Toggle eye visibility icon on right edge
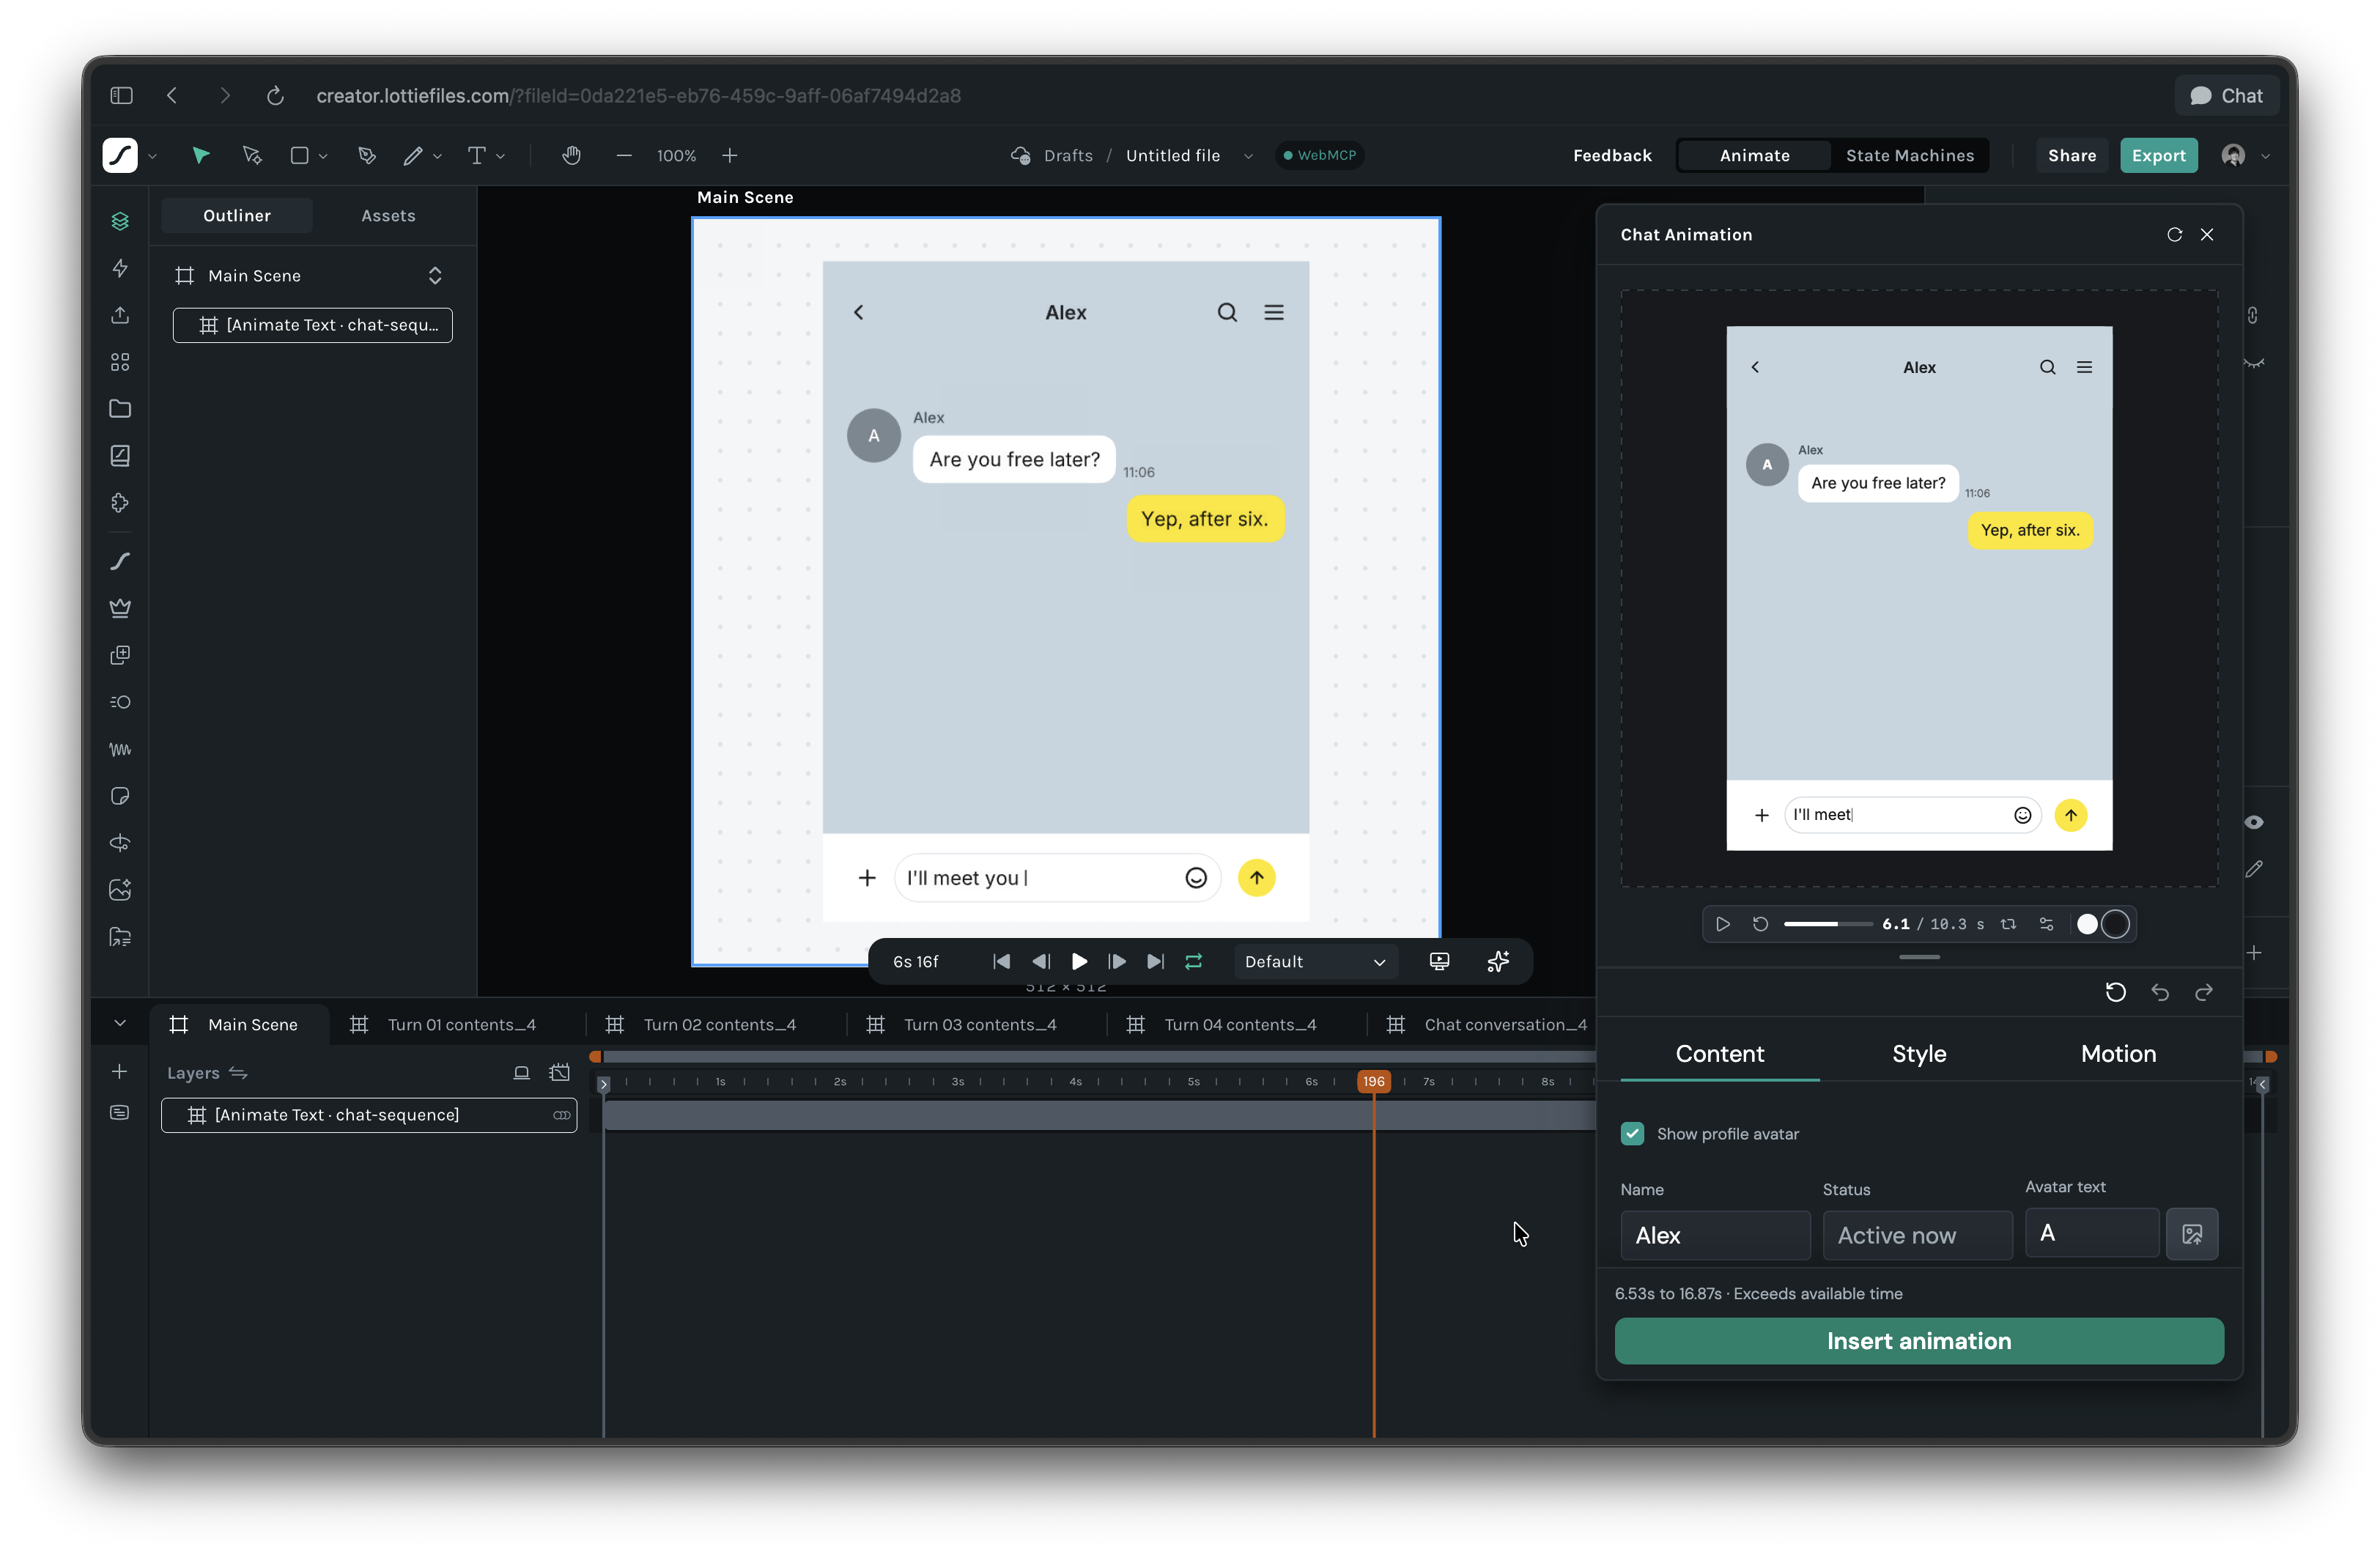Viewport: 2380px width, 1555px height. [2254, 822]
